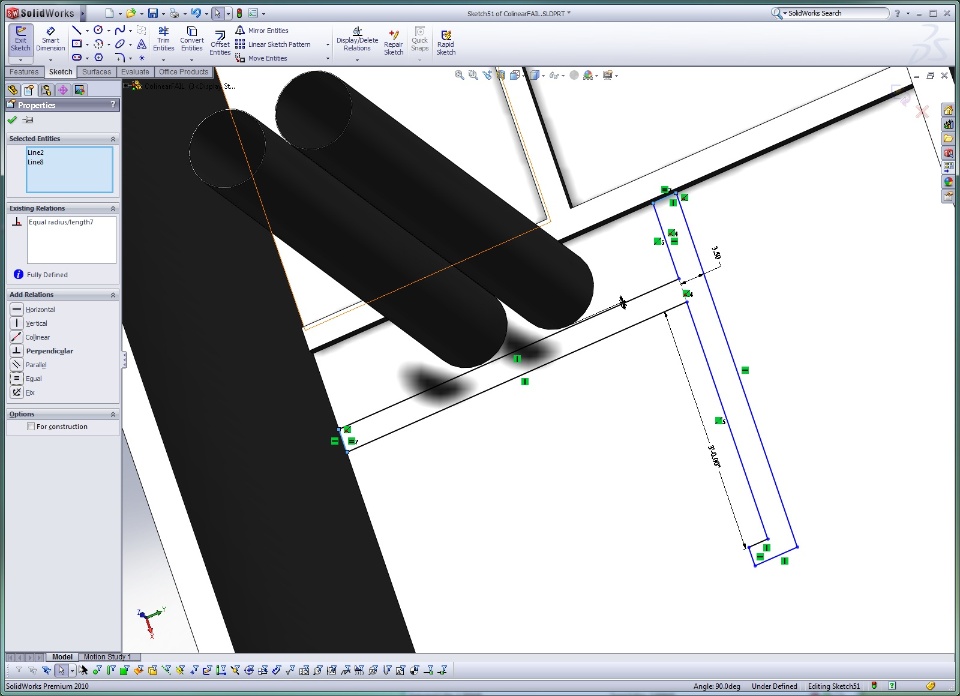
Task: Add a Collinear relation
Action: (x=31, y=337)
